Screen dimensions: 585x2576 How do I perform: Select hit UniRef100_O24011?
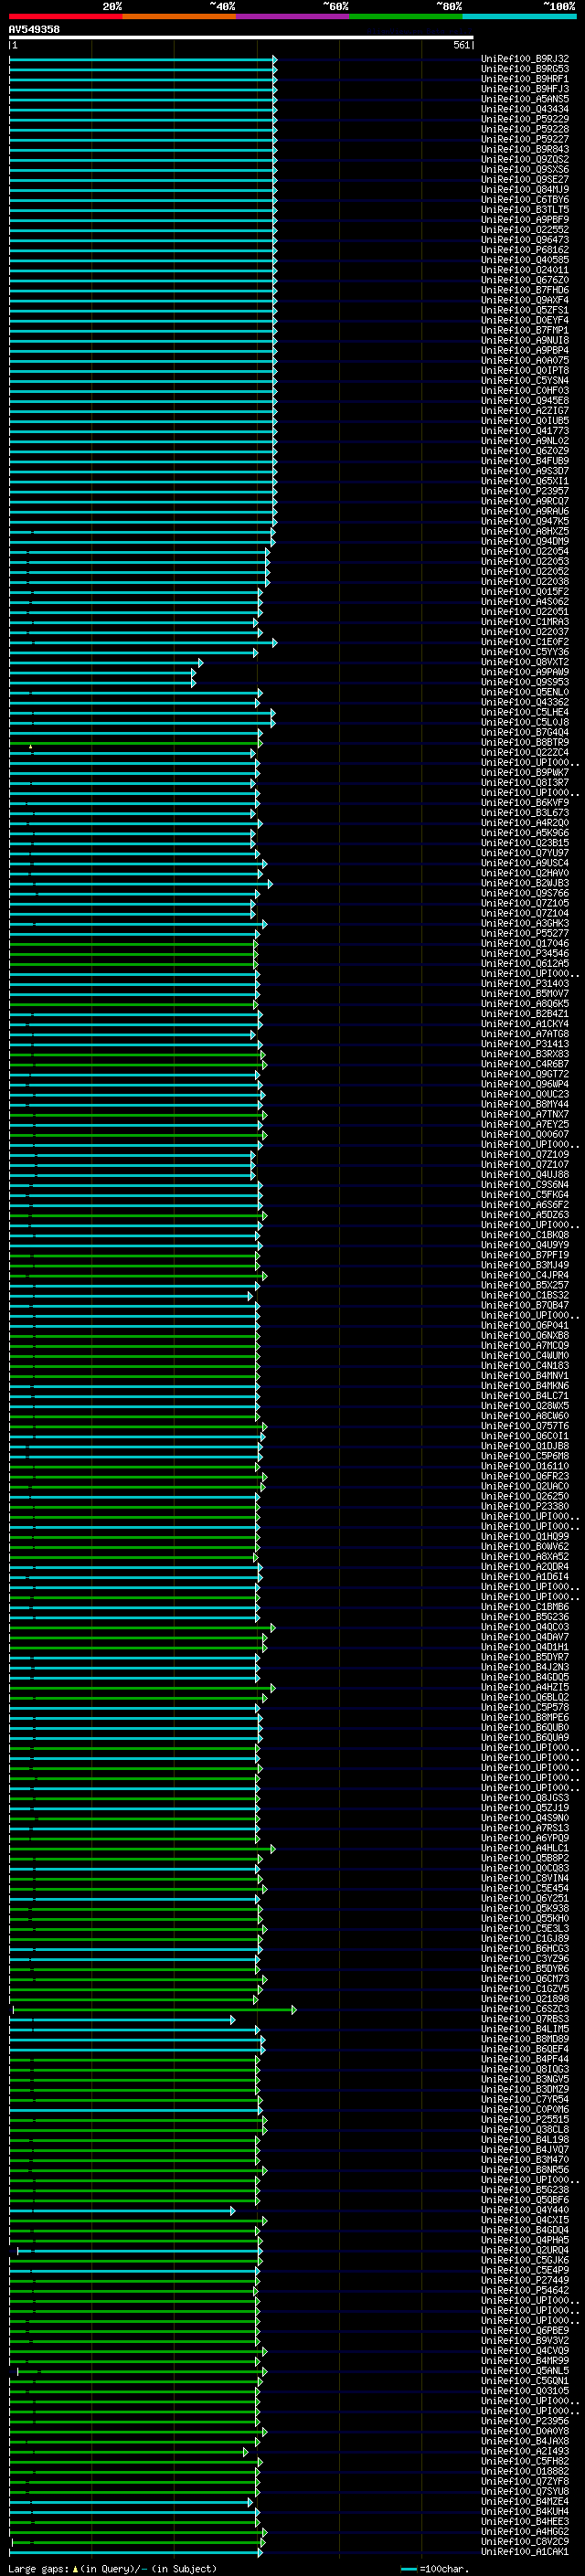525,270
